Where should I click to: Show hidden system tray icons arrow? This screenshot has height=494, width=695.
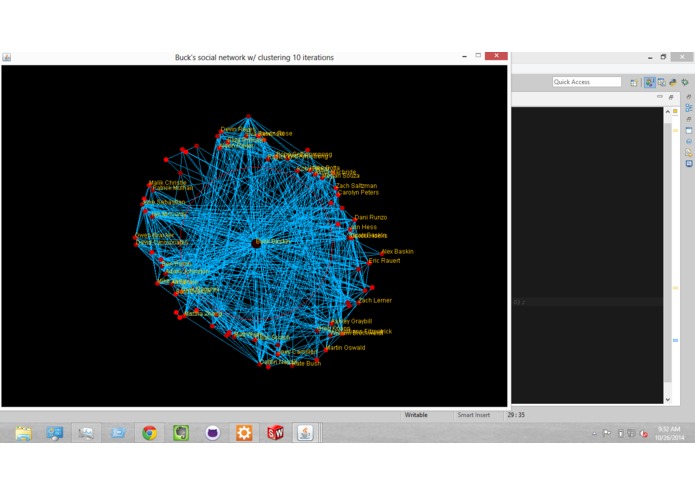(x=594, y=434)
